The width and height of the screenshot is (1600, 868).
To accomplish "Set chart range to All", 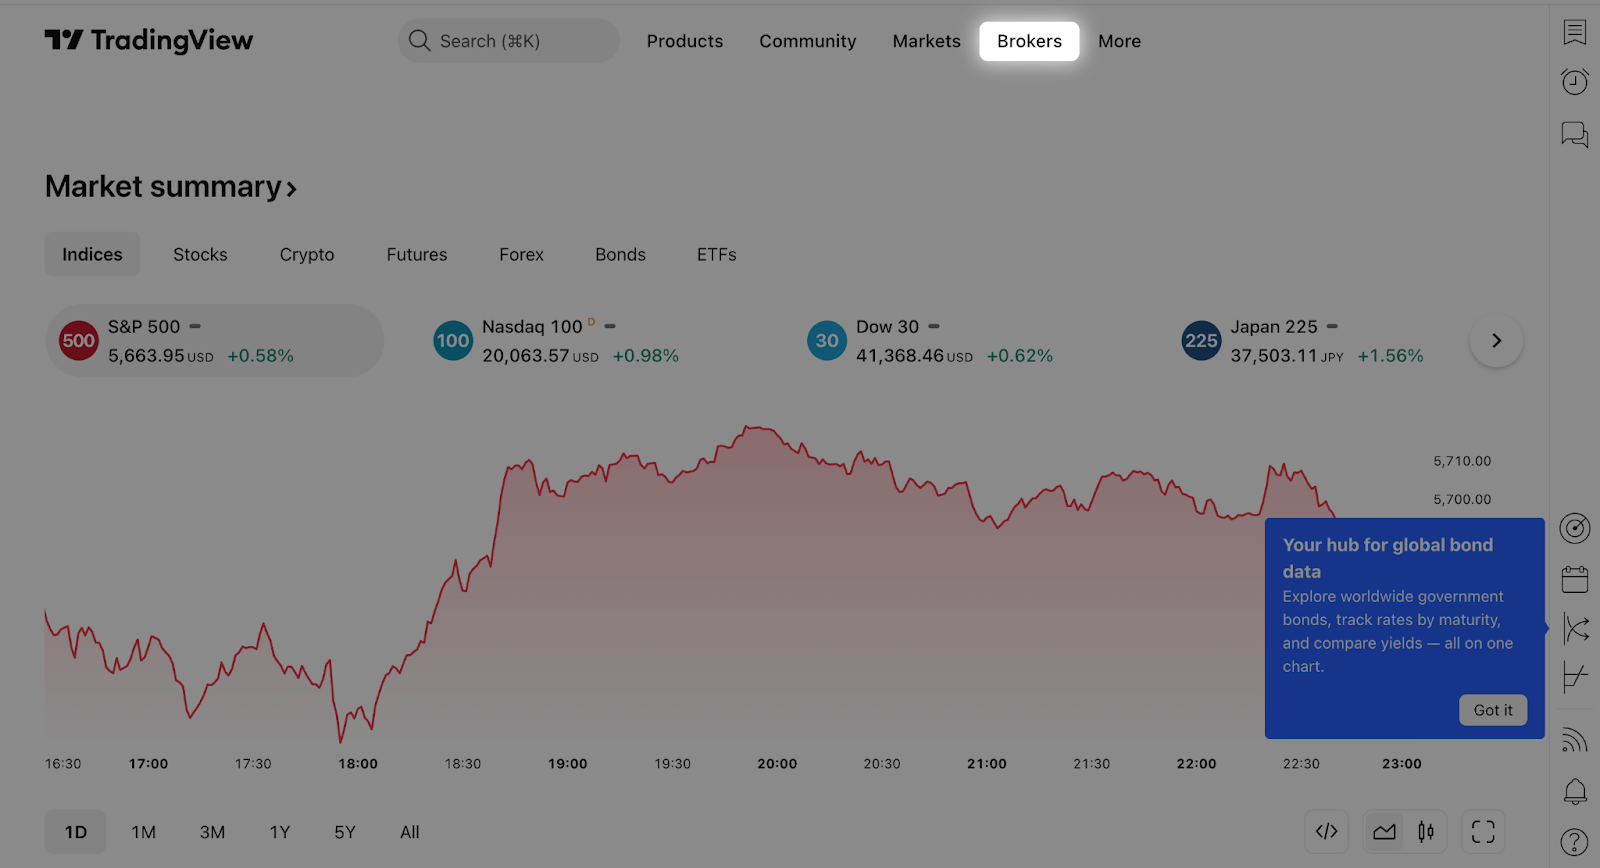I will click(x=410, y=832).
